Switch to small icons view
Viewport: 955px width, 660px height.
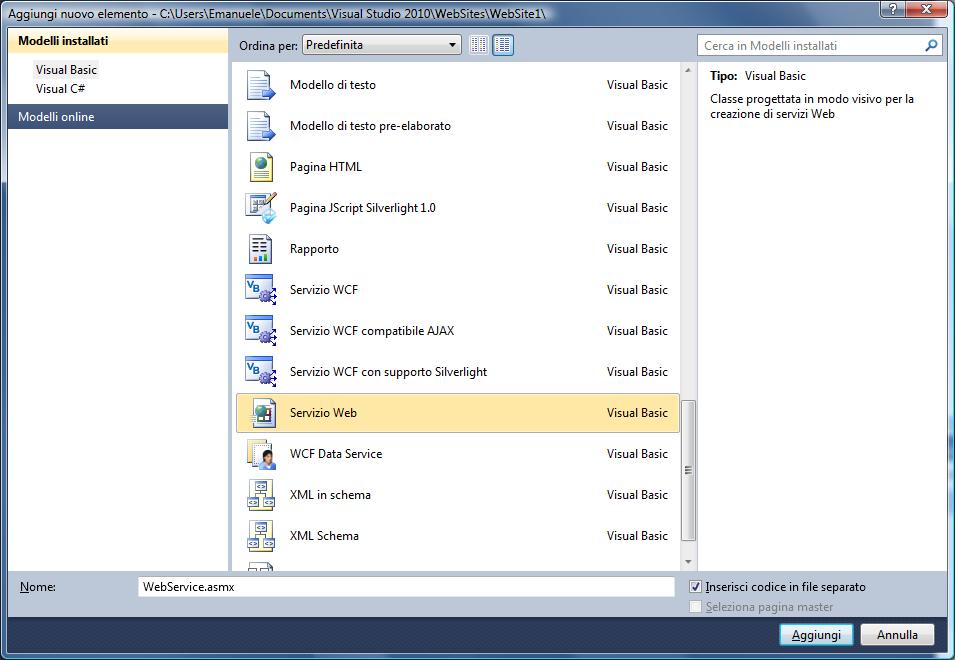[479, 45]
